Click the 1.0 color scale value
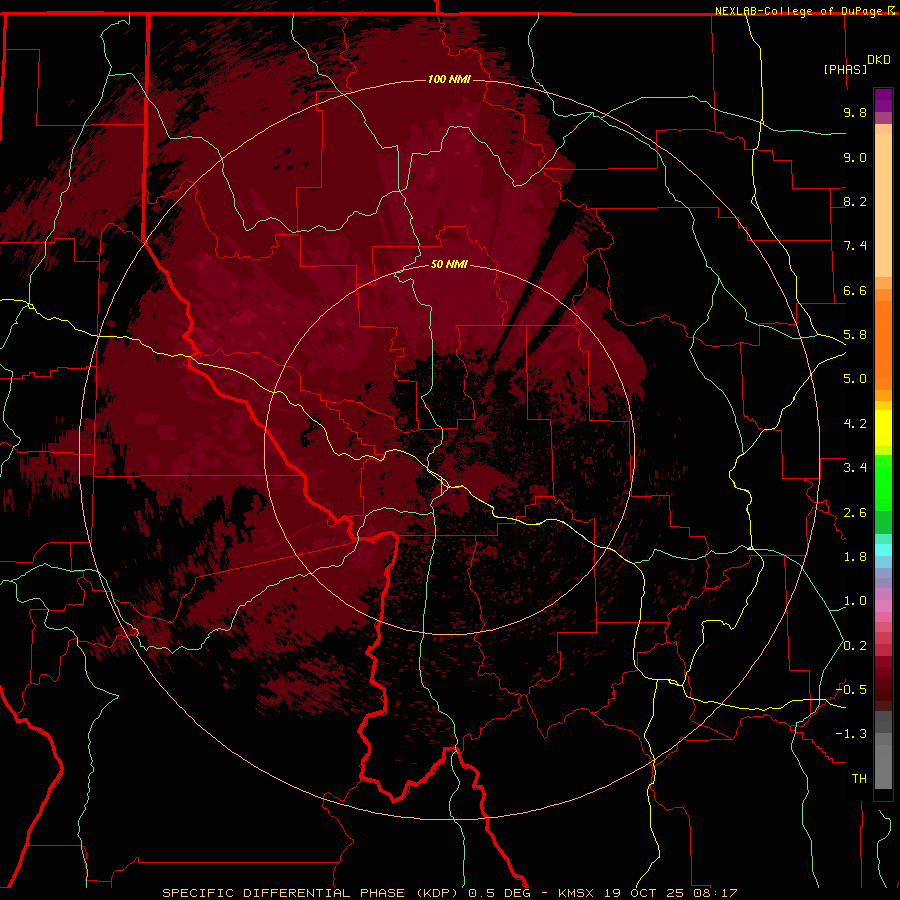900x900 pixels. click(855, 601)
